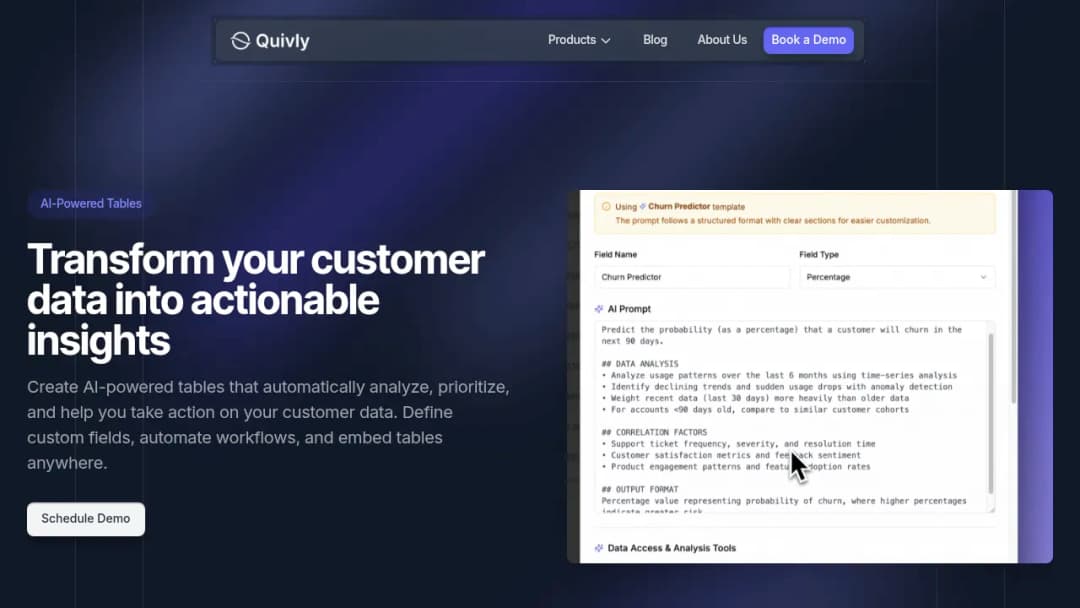
Task: Click the panel's outer vertical scrollbar
Action: coord(1014,297)
